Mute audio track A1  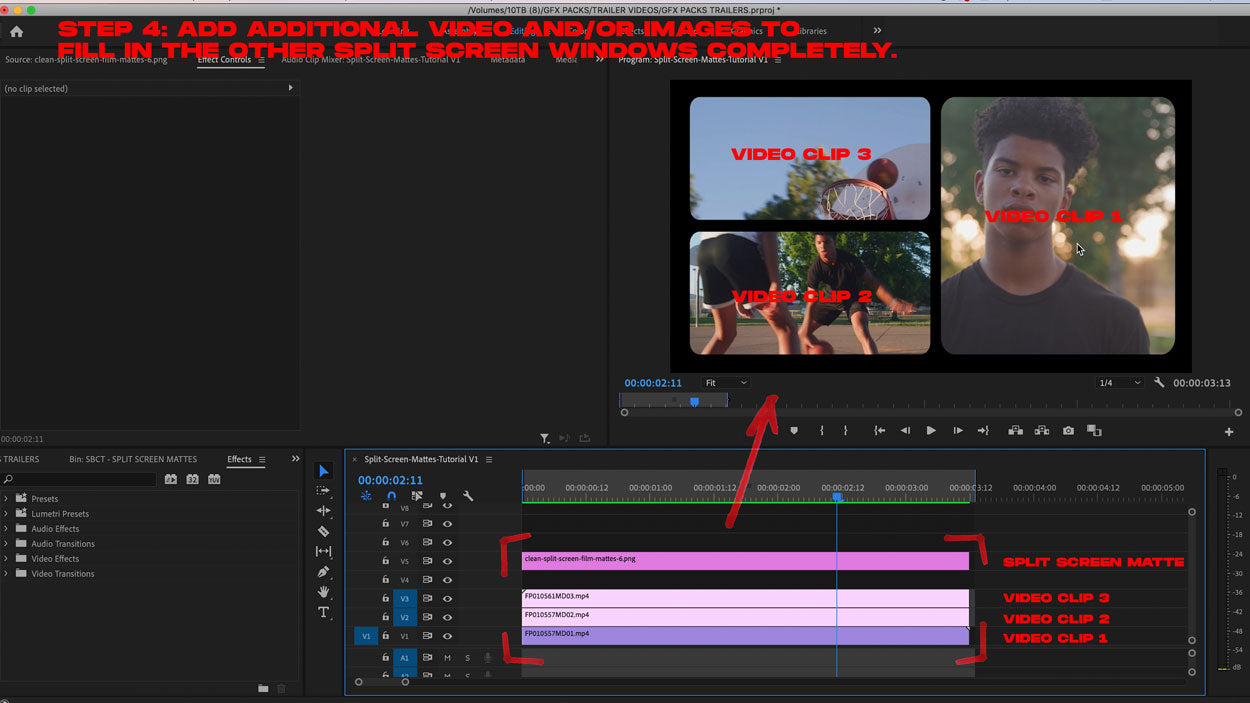tap(447, 658)
